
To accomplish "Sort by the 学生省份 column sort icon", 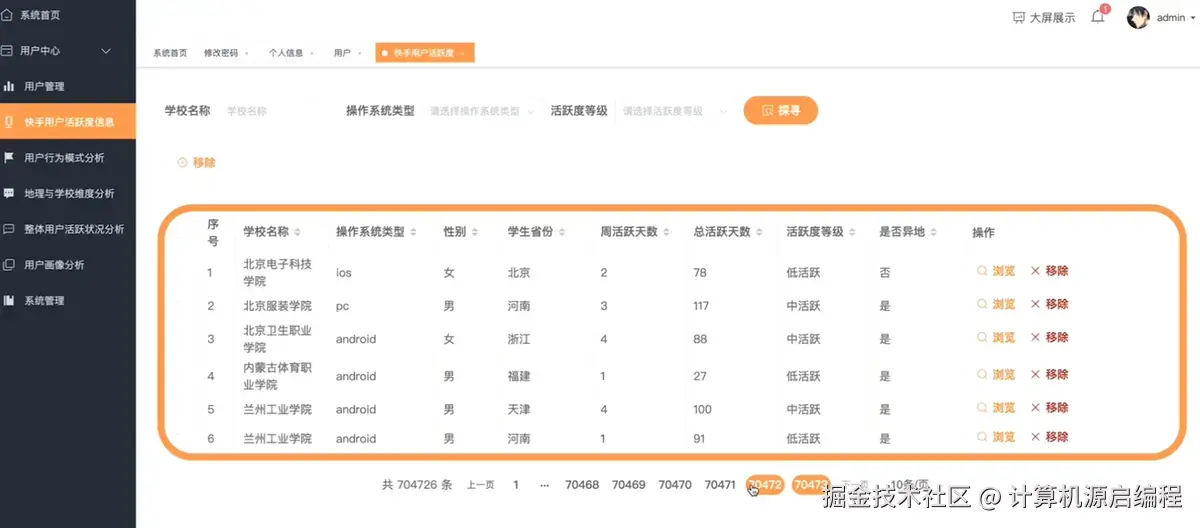I will click(562, 232).
